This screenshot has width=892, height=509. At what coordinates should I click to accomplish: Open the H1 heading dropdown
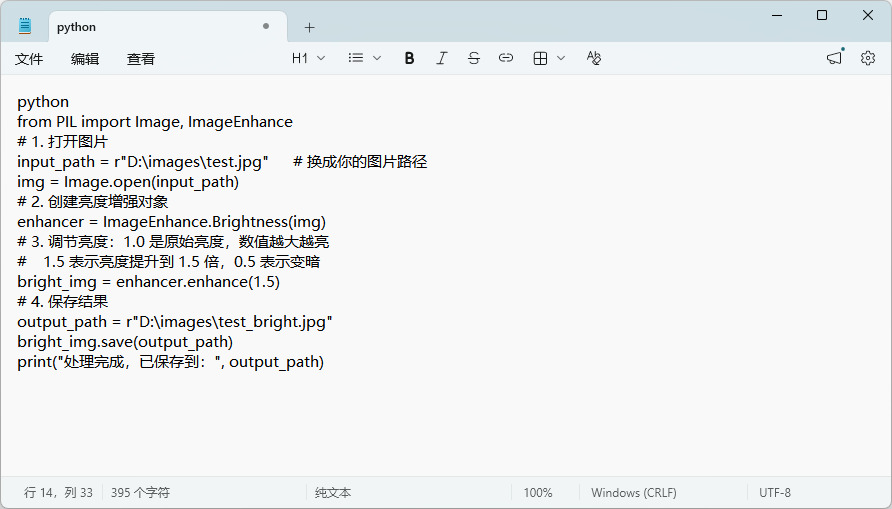(308, 58)
